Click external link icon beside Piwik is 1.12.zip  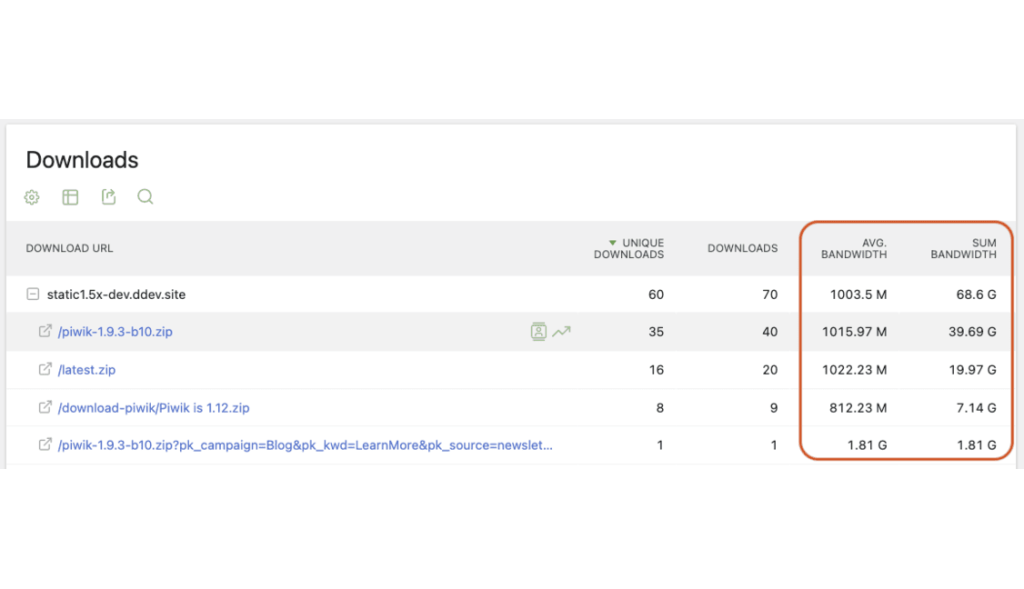point(45,407)
